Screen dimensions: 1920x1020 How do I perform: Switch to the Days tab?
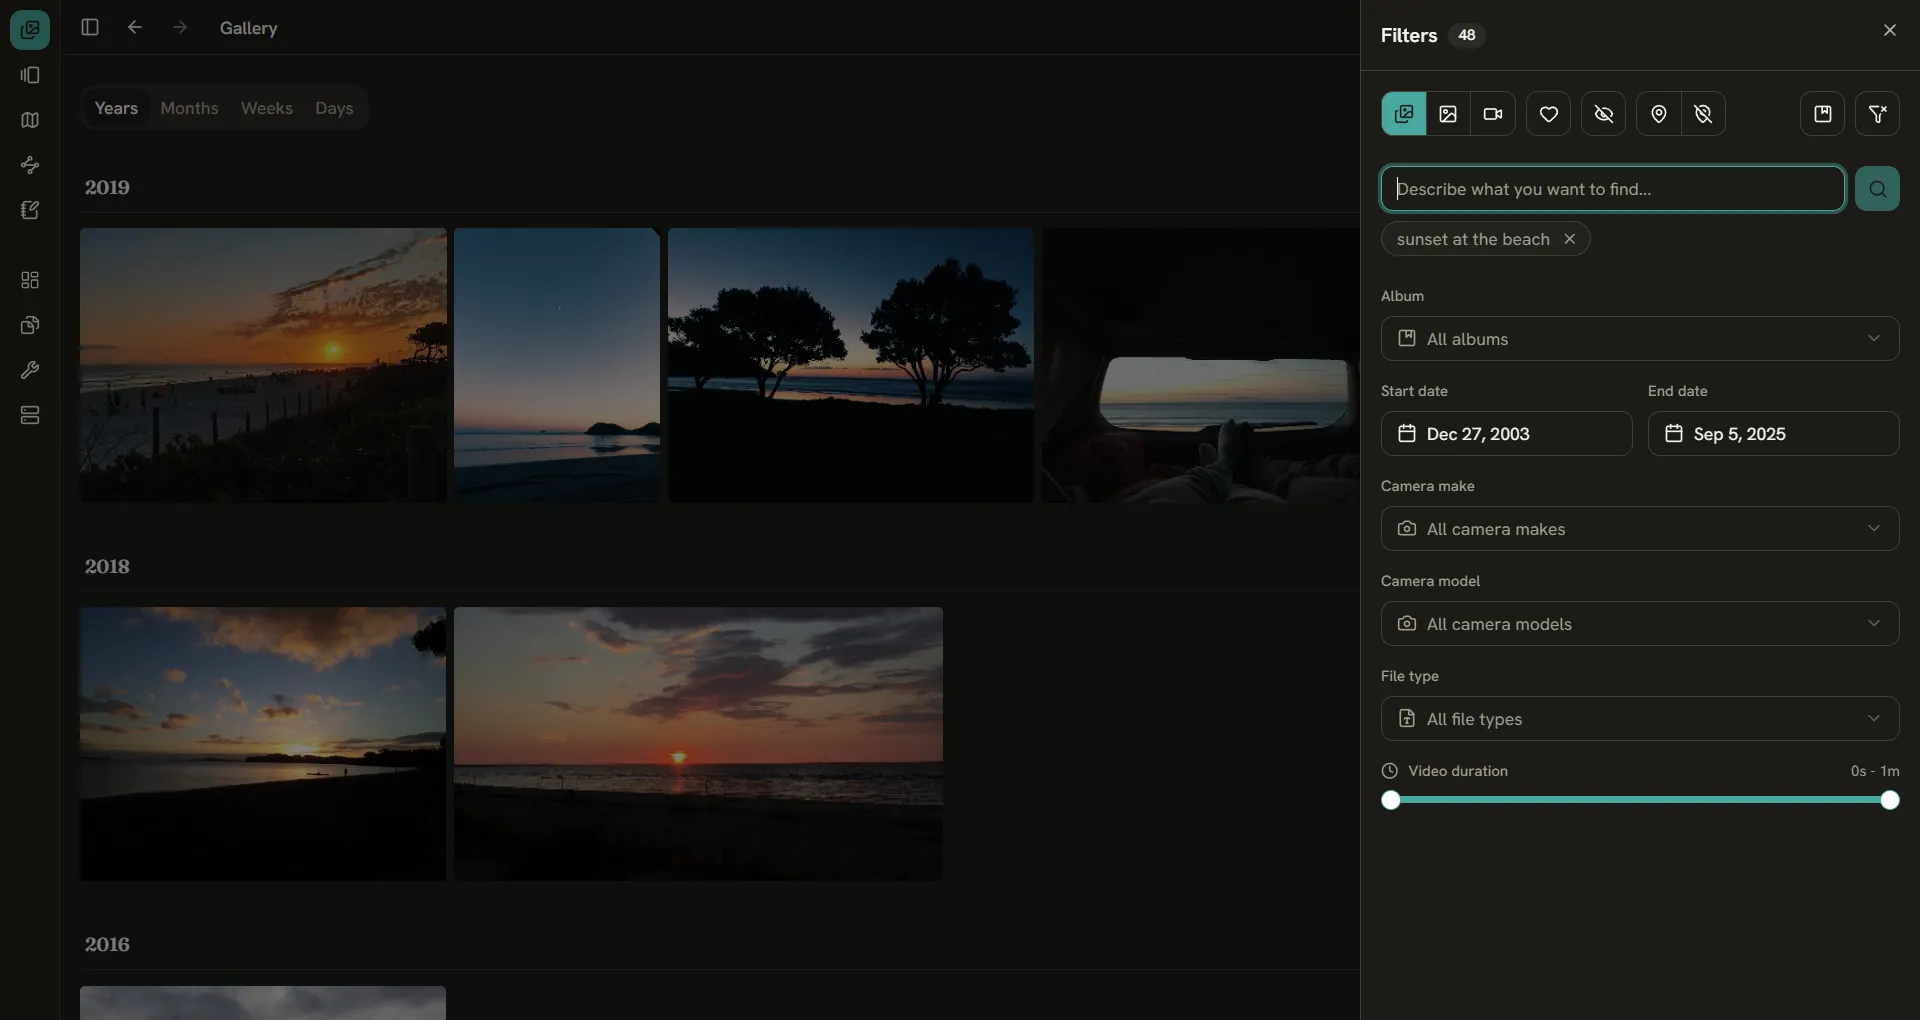pos(334,108)
